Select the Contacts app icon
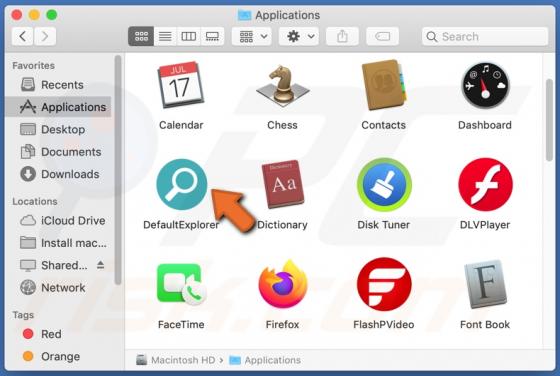 (x=383, y=85)
